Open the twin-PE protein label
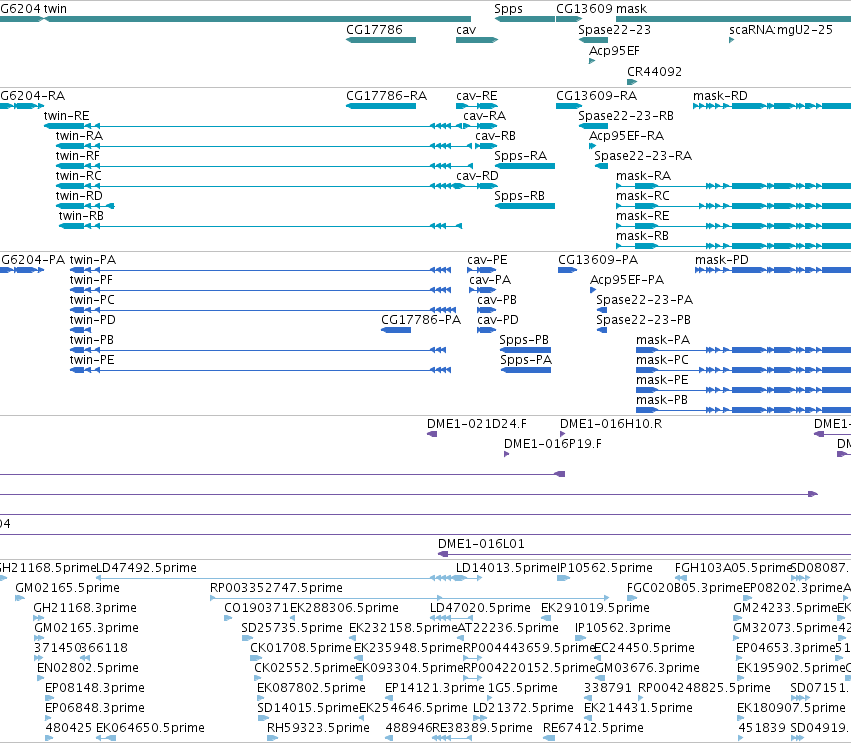Screen dimensions: 851x743 pyautogui.click(x=92, y=360)
